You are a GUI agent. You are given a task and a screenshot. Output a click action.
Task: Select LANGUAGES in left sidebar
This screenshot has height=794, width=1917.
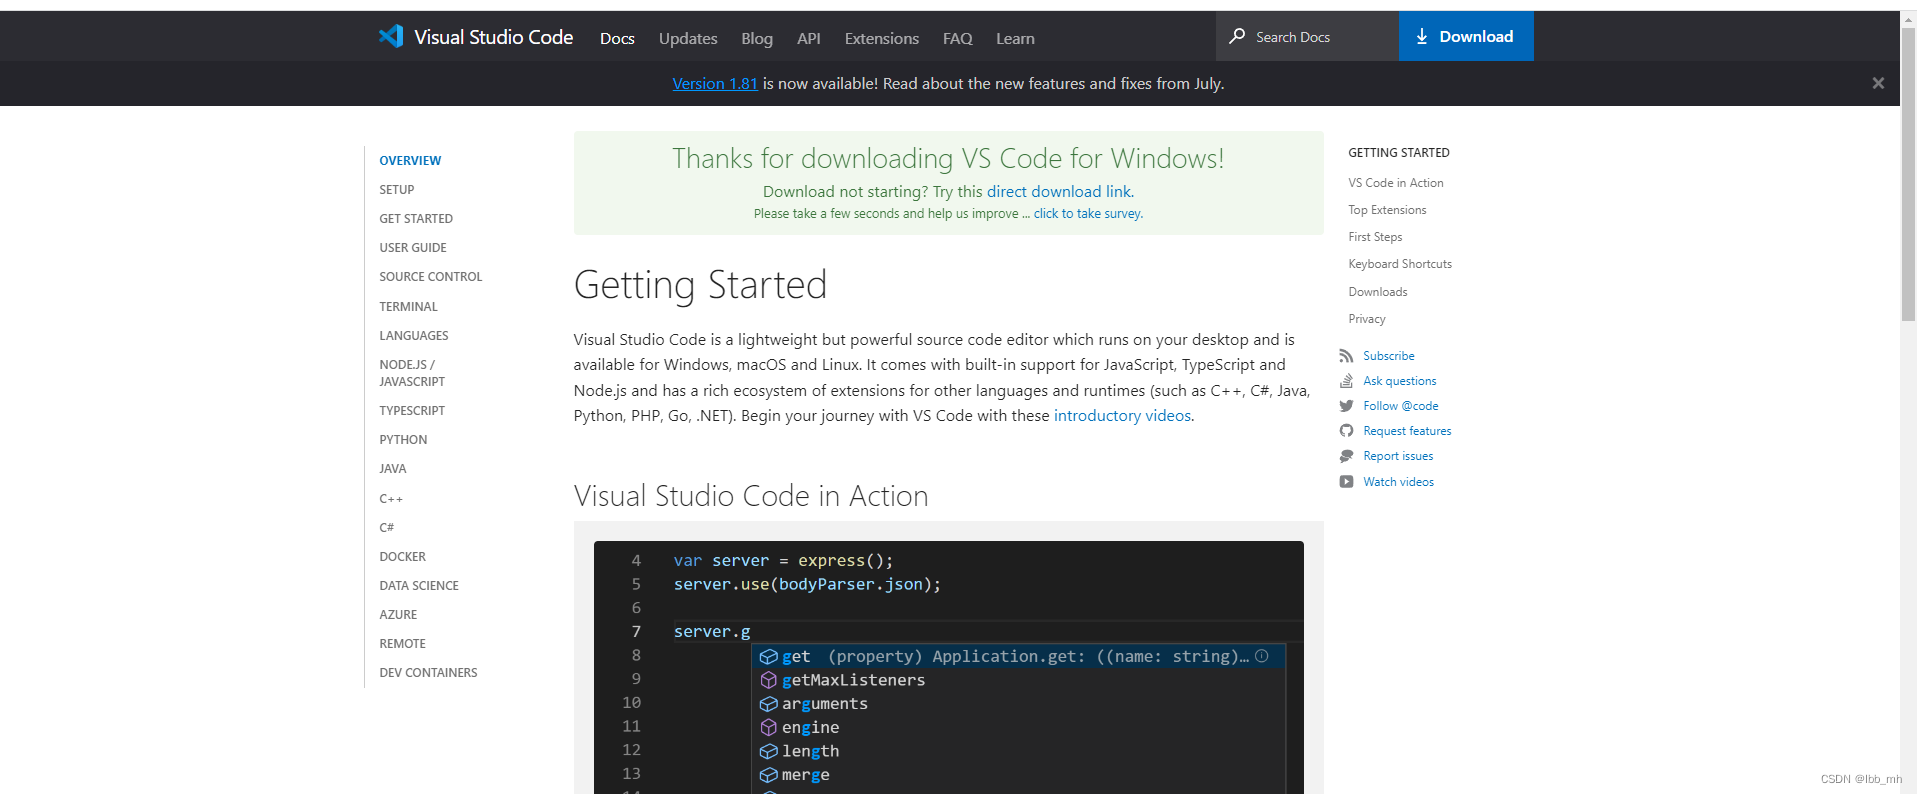click(414, 336)
